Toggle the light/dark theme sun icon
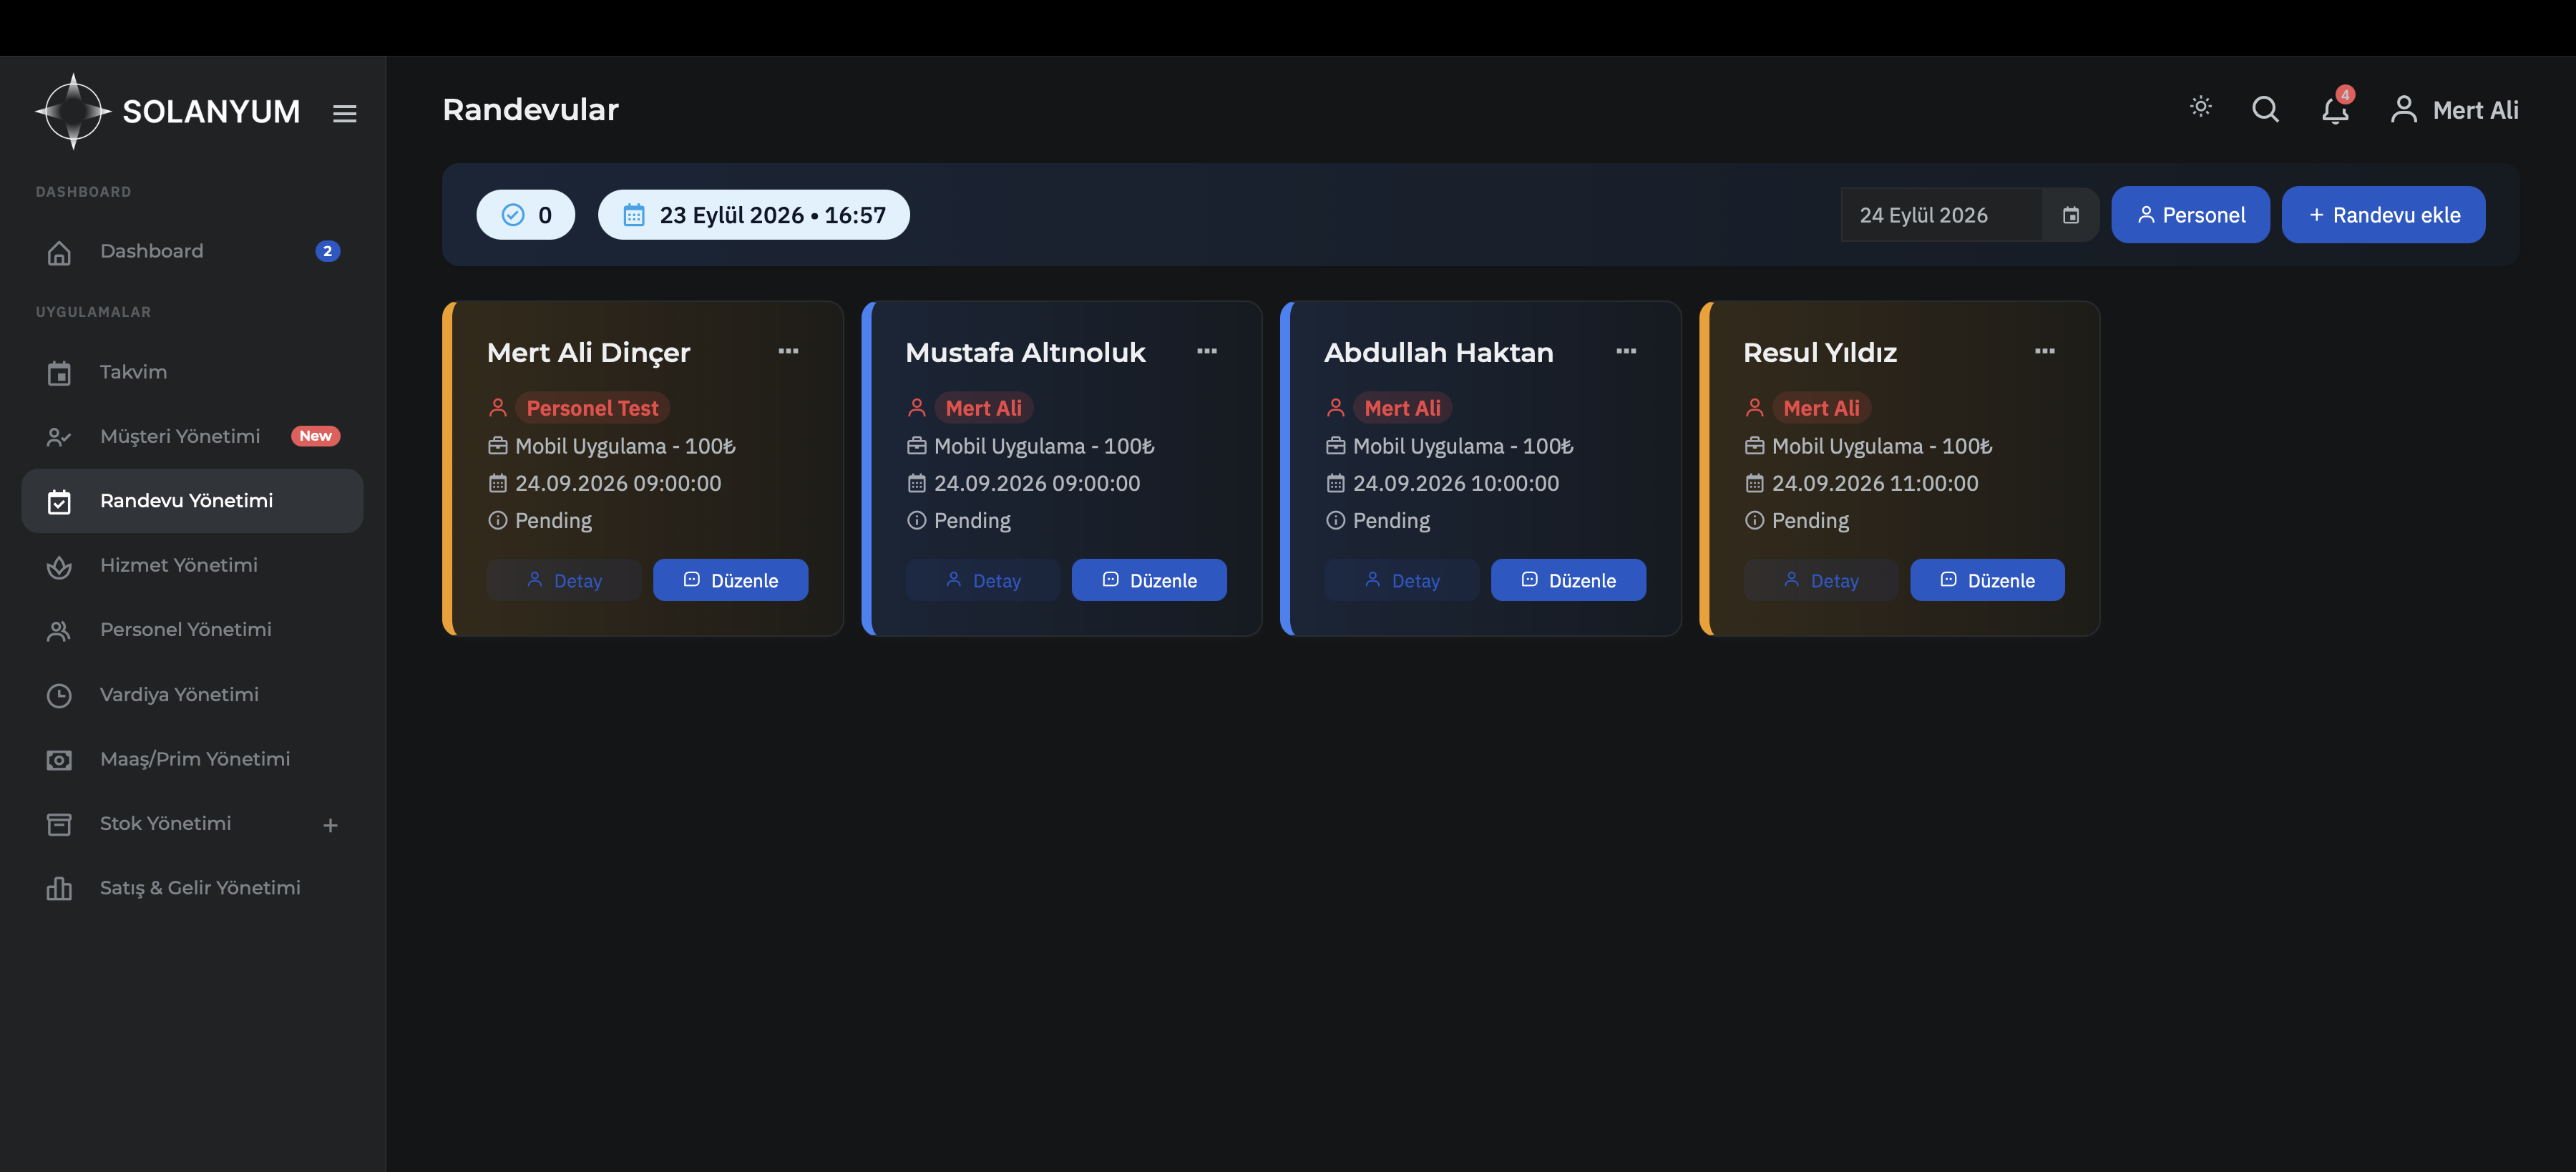This screenshot has width=2576, height=1172. coord(2200,107)
